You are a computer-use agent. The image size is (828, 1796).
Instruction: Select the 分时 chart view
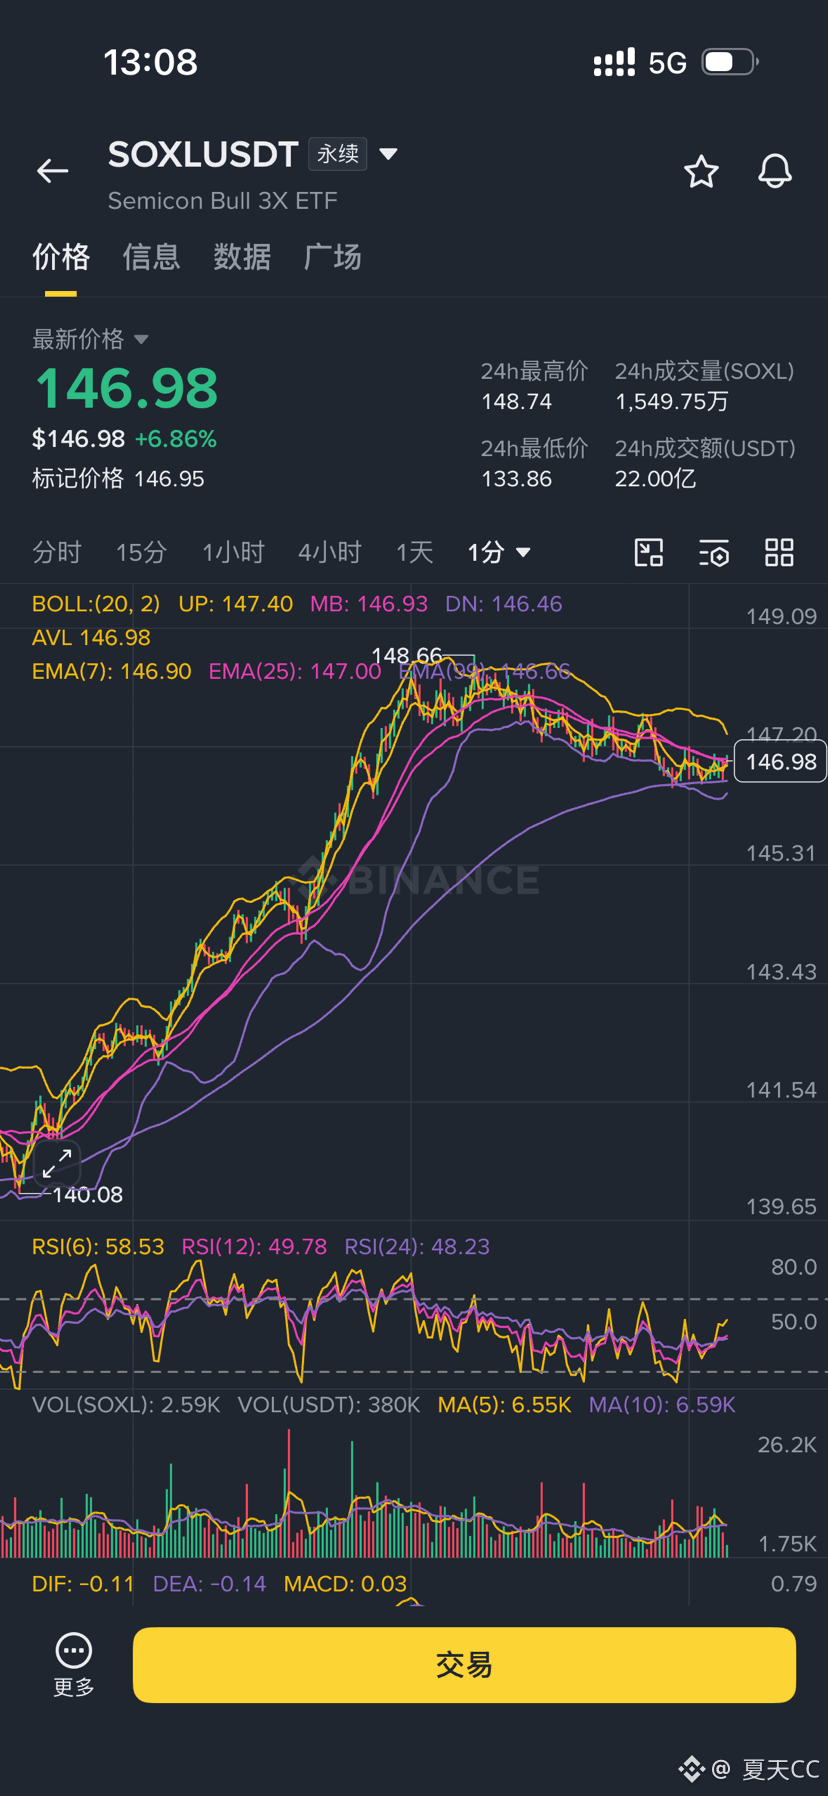tap(57, 552)
